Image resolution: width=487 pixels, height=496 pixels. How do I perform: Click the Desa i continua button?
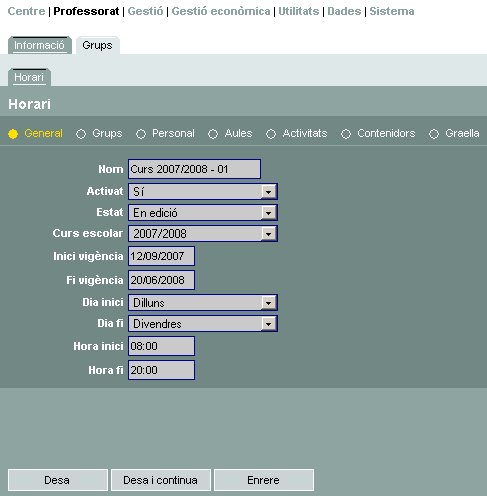[161, 480]
